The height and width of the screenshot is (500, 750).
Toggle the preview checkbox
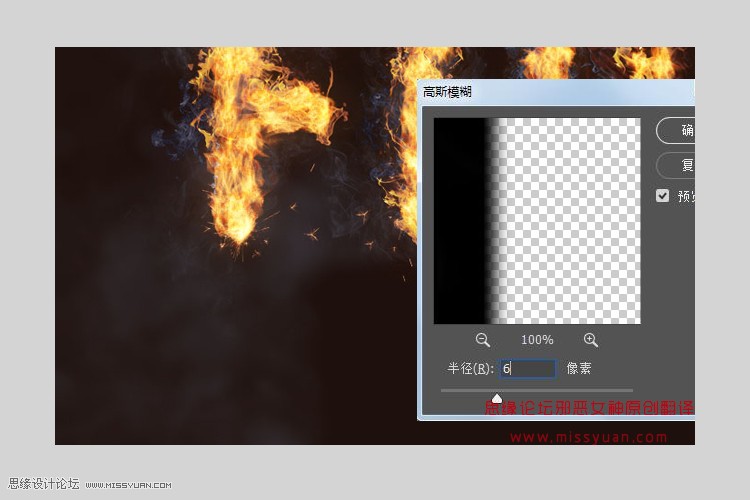pyautogui.click(x=662, y=196)
